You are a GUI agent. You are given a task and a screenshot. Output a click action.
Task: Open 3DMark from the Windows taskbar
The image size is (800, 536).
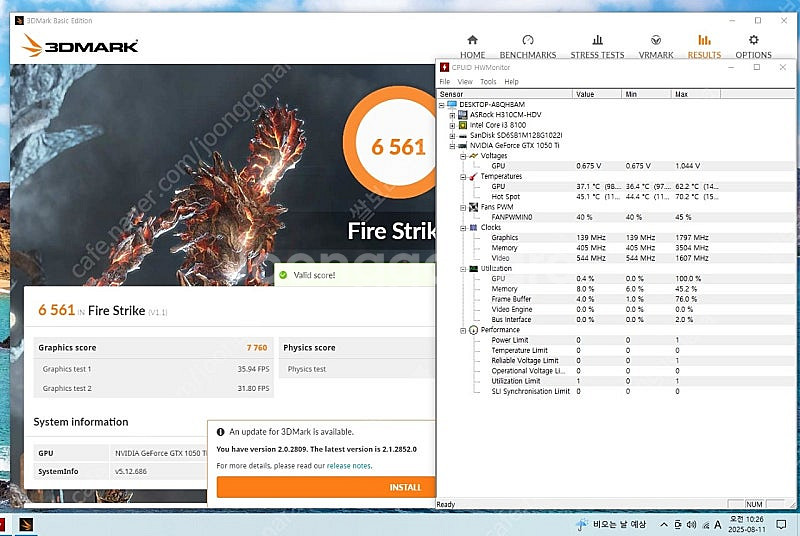(26, 524)
